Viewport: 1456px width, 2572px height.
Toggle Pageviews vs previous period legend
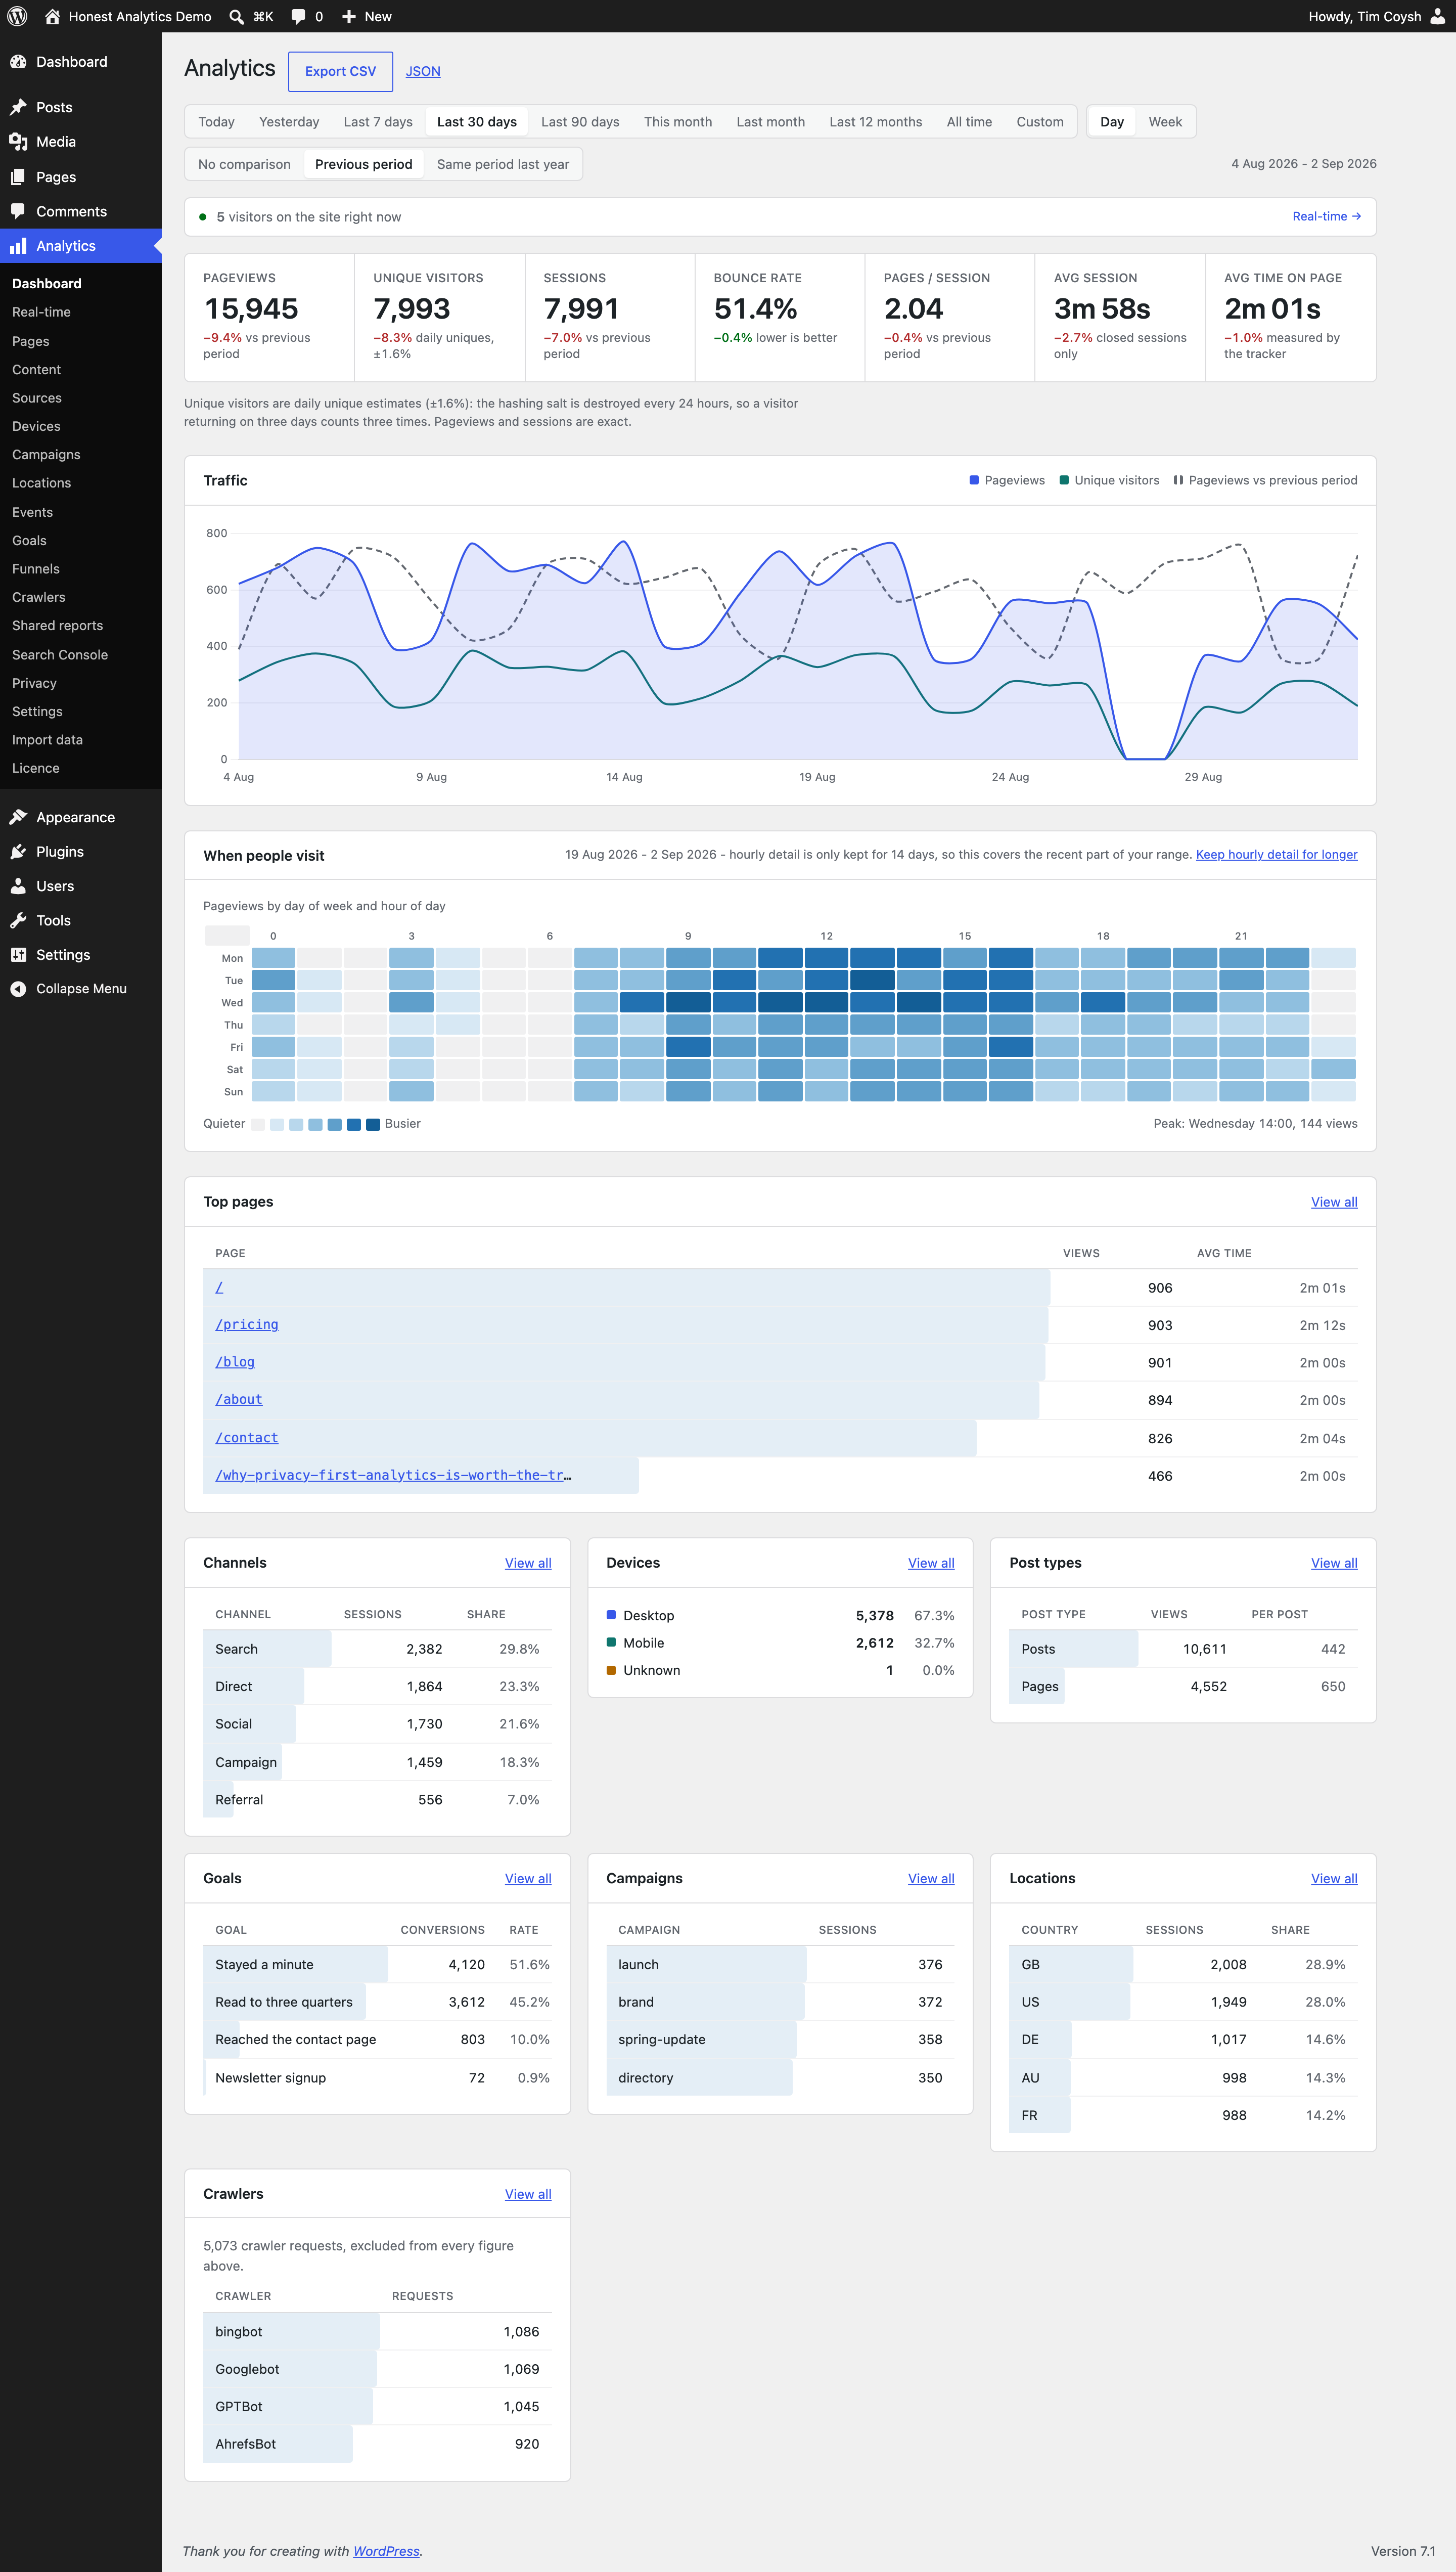point(1265,480)
